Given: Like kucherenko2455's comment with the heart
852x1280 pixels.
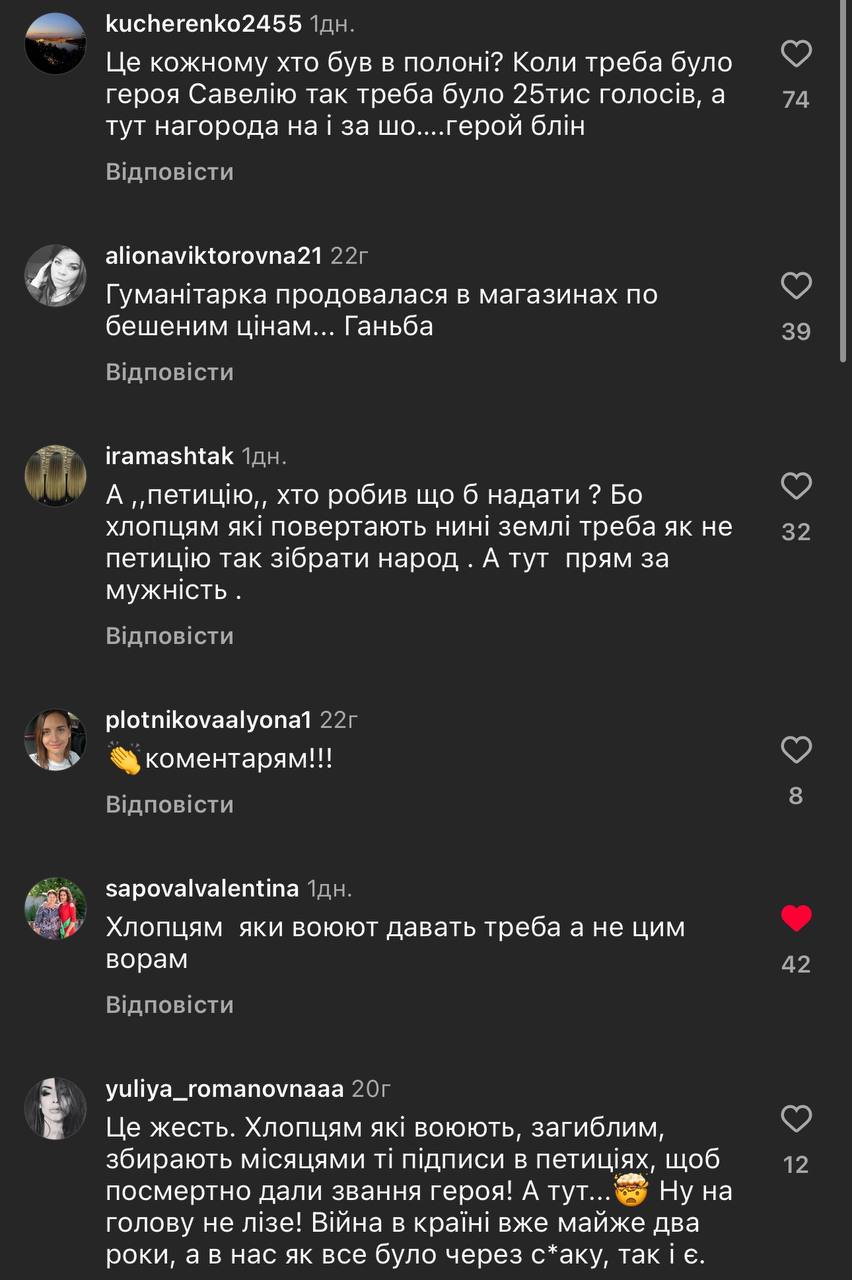Looking at the screenshot, I should (796, 54).
